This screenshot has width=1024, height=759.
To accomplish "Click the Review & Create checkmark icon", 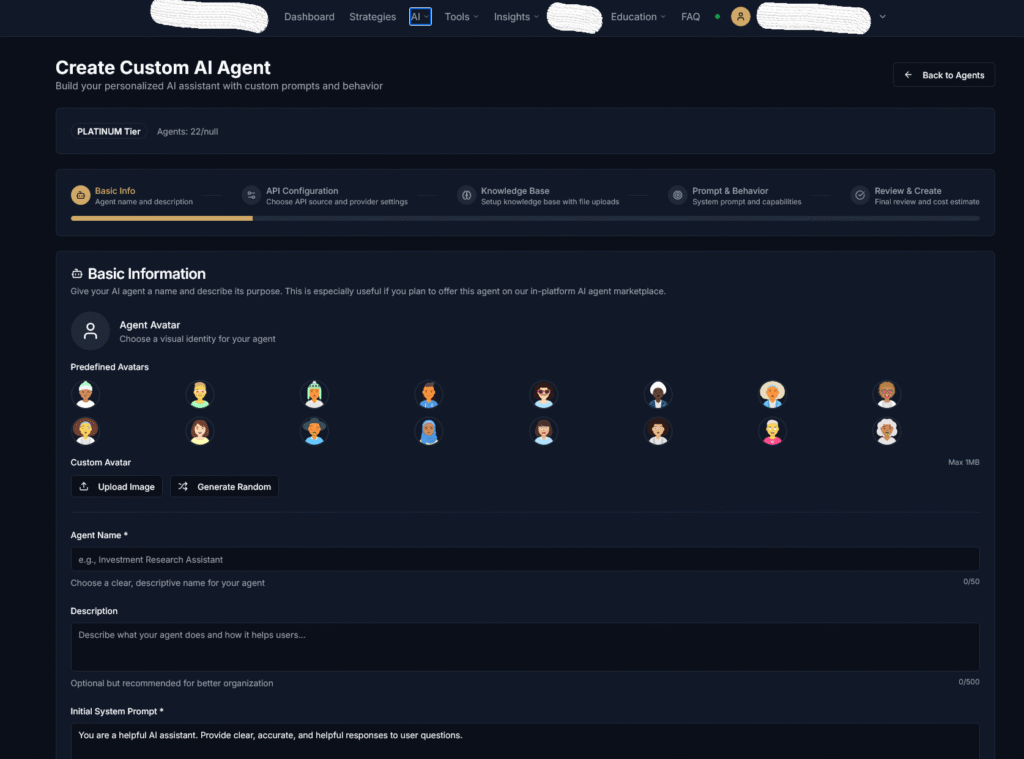I will point(860,196).
